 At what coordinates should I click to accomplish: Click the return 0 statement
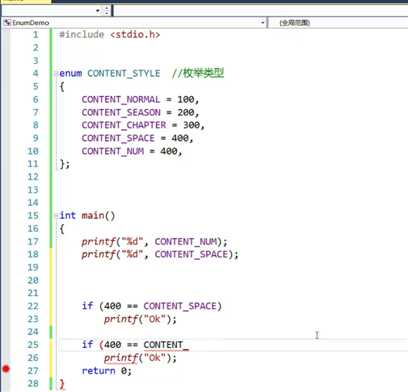(107, 371)
